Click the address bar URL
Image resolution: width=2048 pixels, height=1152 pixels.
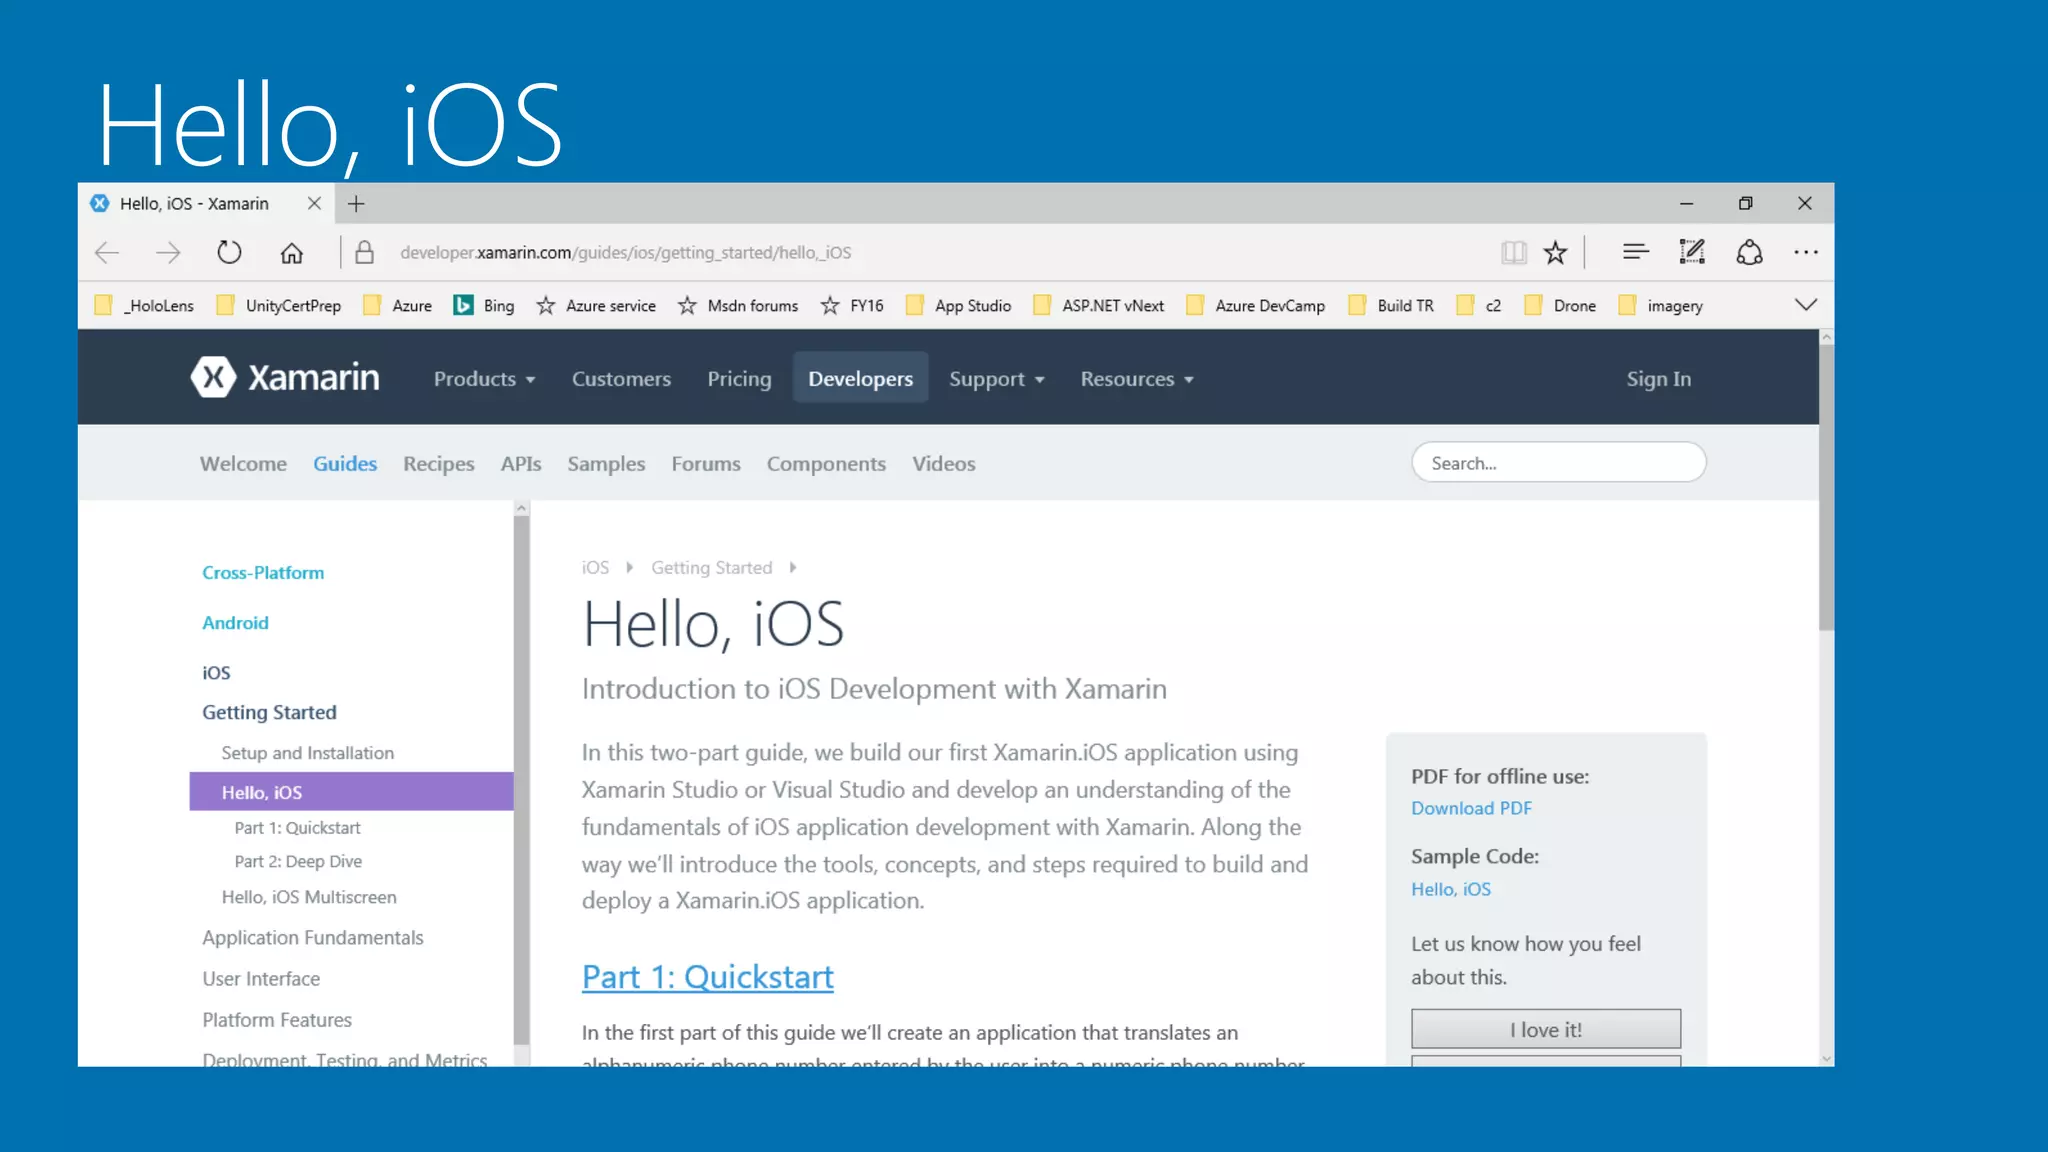coord(626,253)
